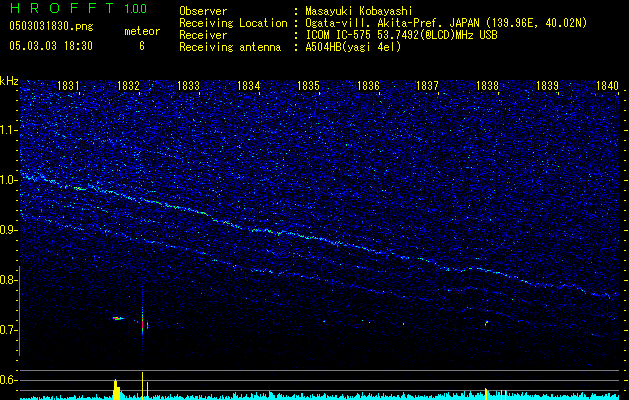This screenshot has width=629, height=400.
Task: Click the 1834 time axis marker
Action: tap(248, 85)
